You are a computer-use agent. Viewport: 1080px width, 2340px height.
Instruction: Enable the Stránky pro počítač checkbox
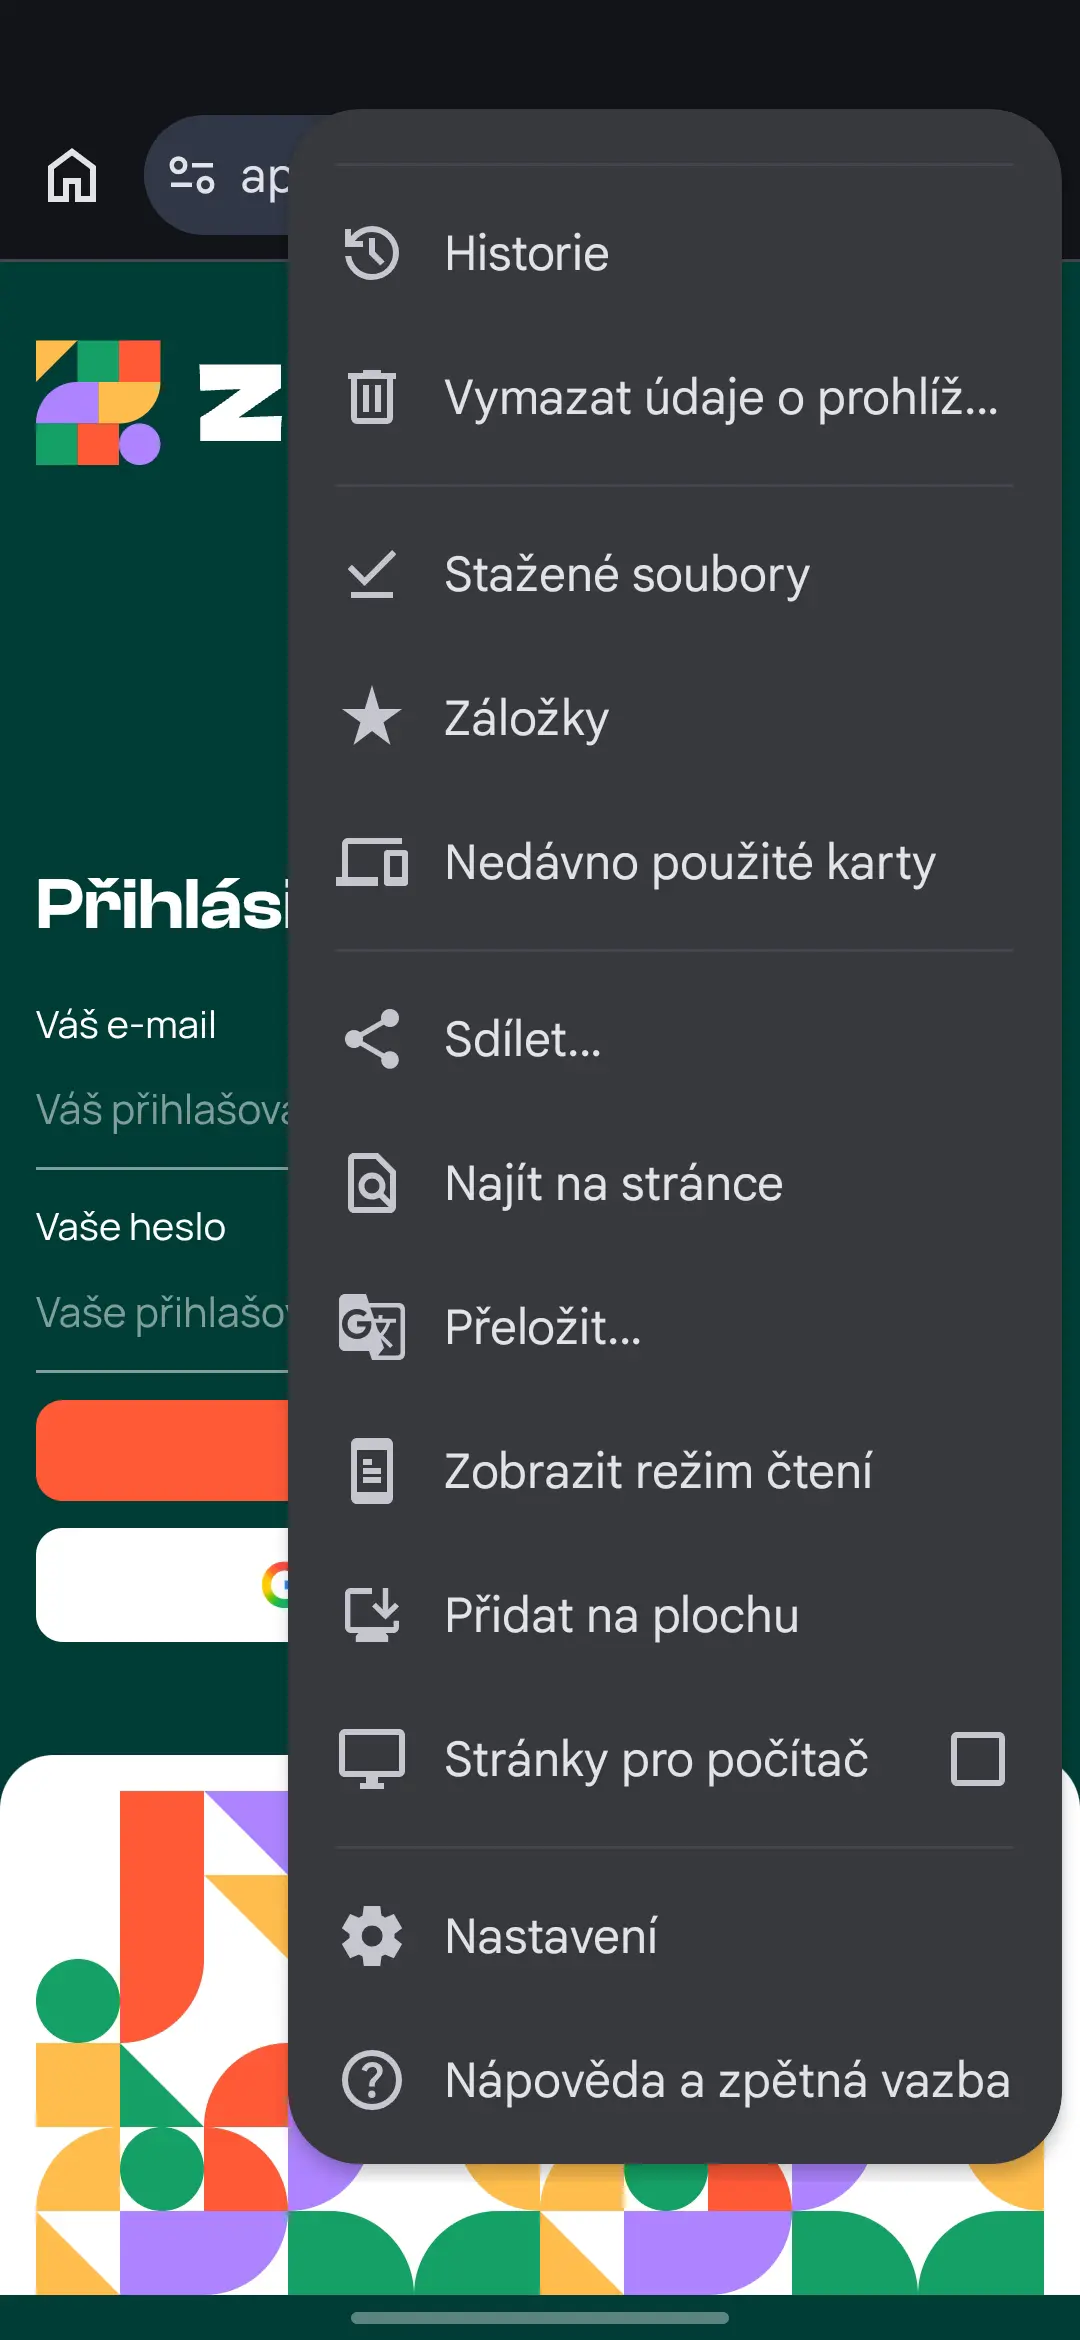click(977, 1759)
